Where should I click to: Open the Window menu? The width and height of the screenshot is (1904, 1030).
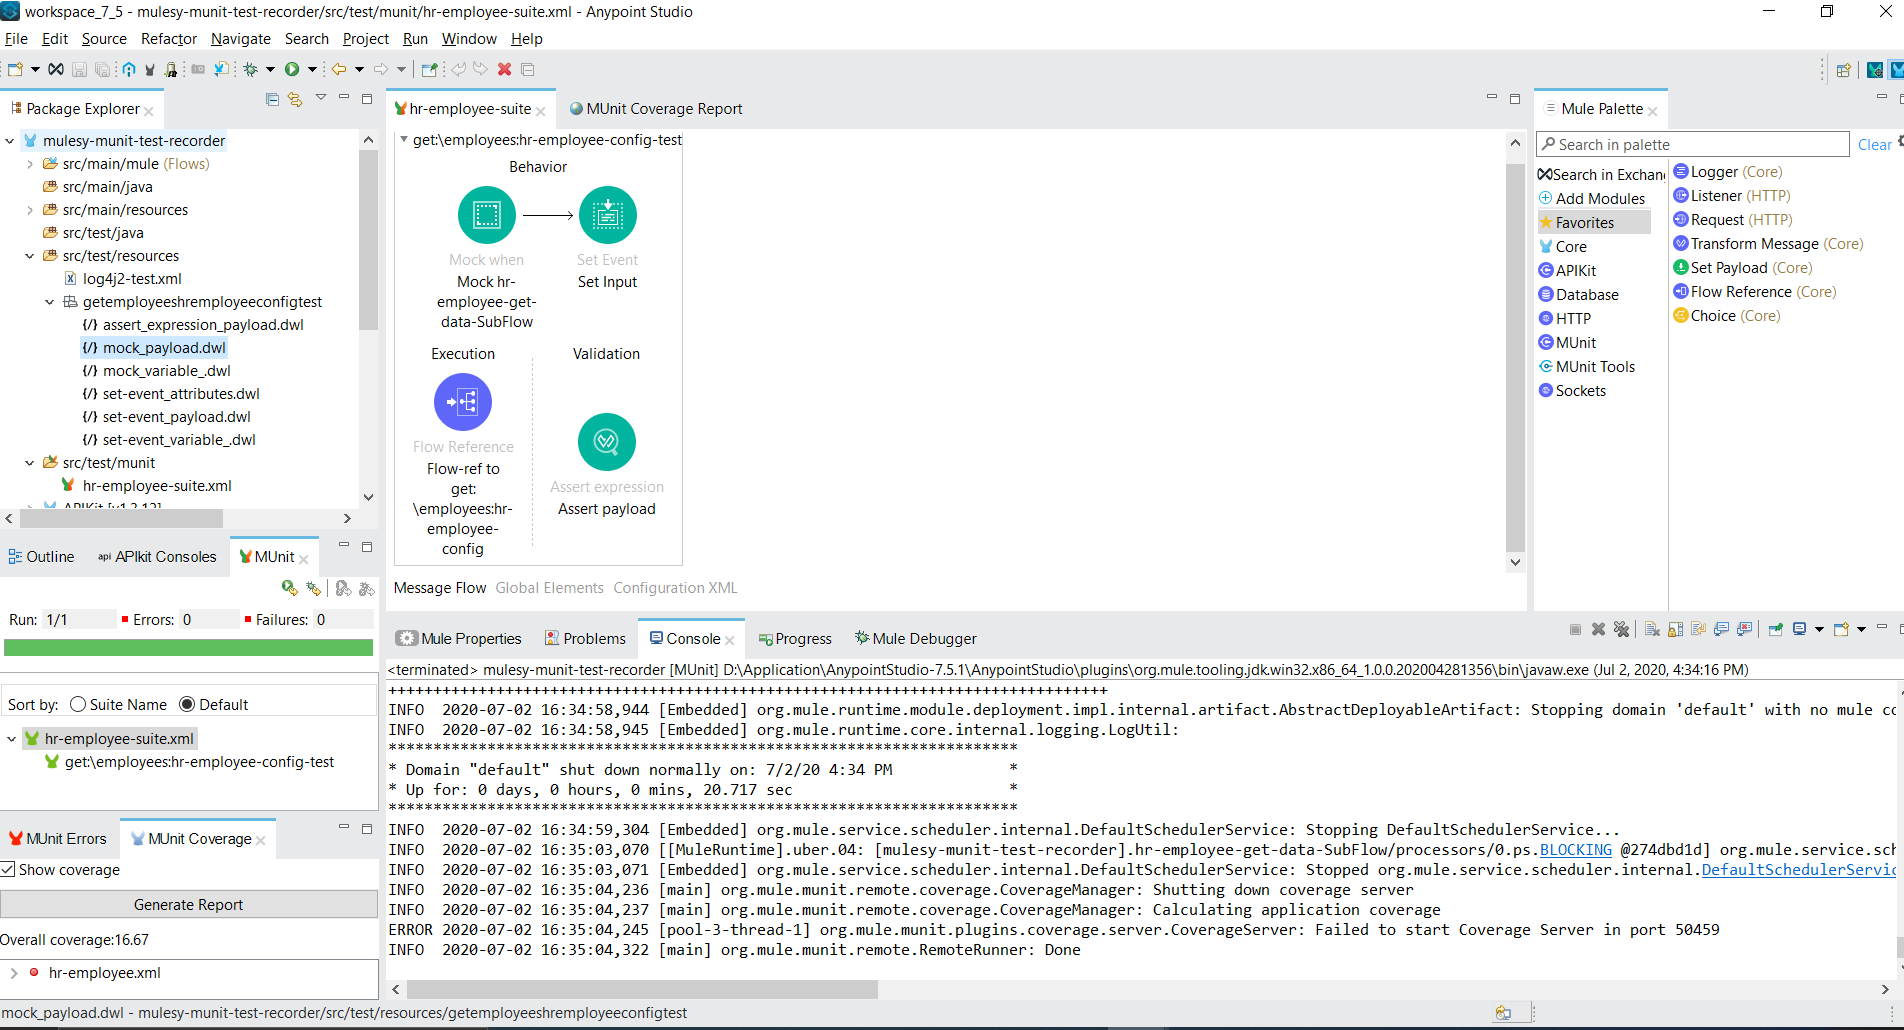(x=469, y=39)
